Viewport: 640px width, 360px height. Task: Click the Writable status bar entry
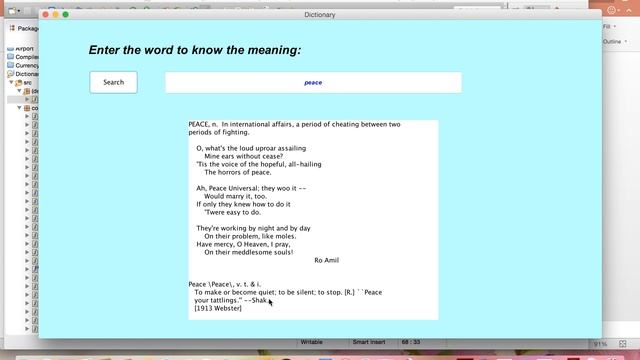(311, 342)
